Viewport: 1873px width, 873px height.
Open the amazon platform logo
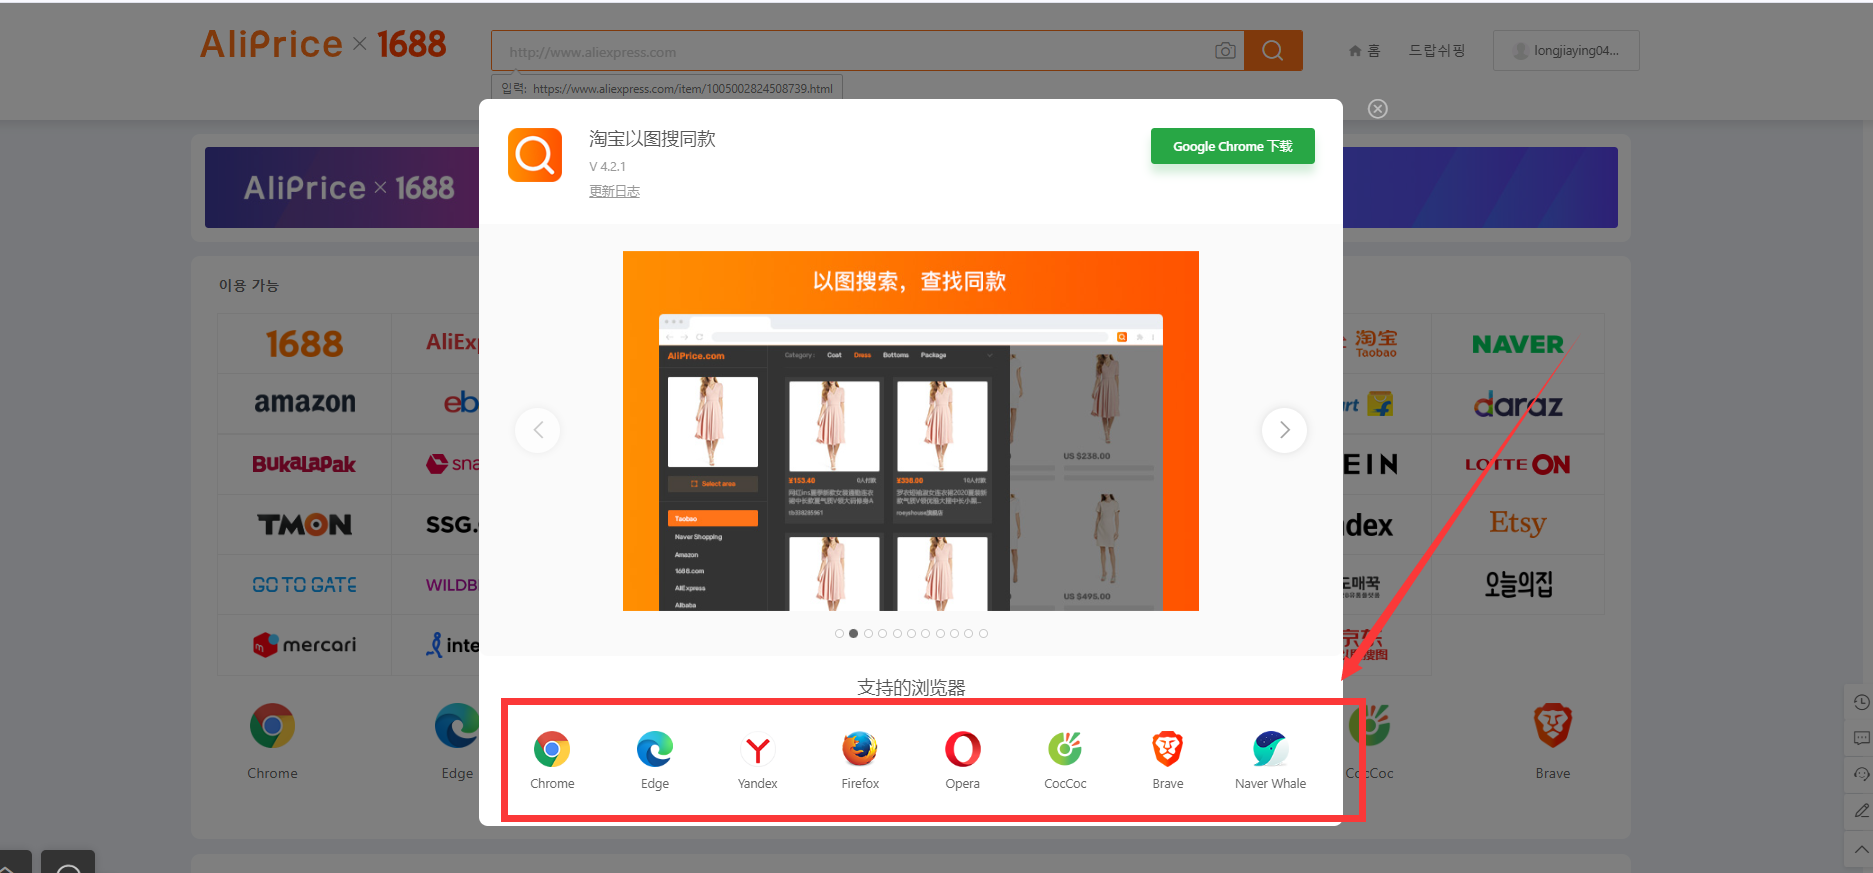[305, 403]
